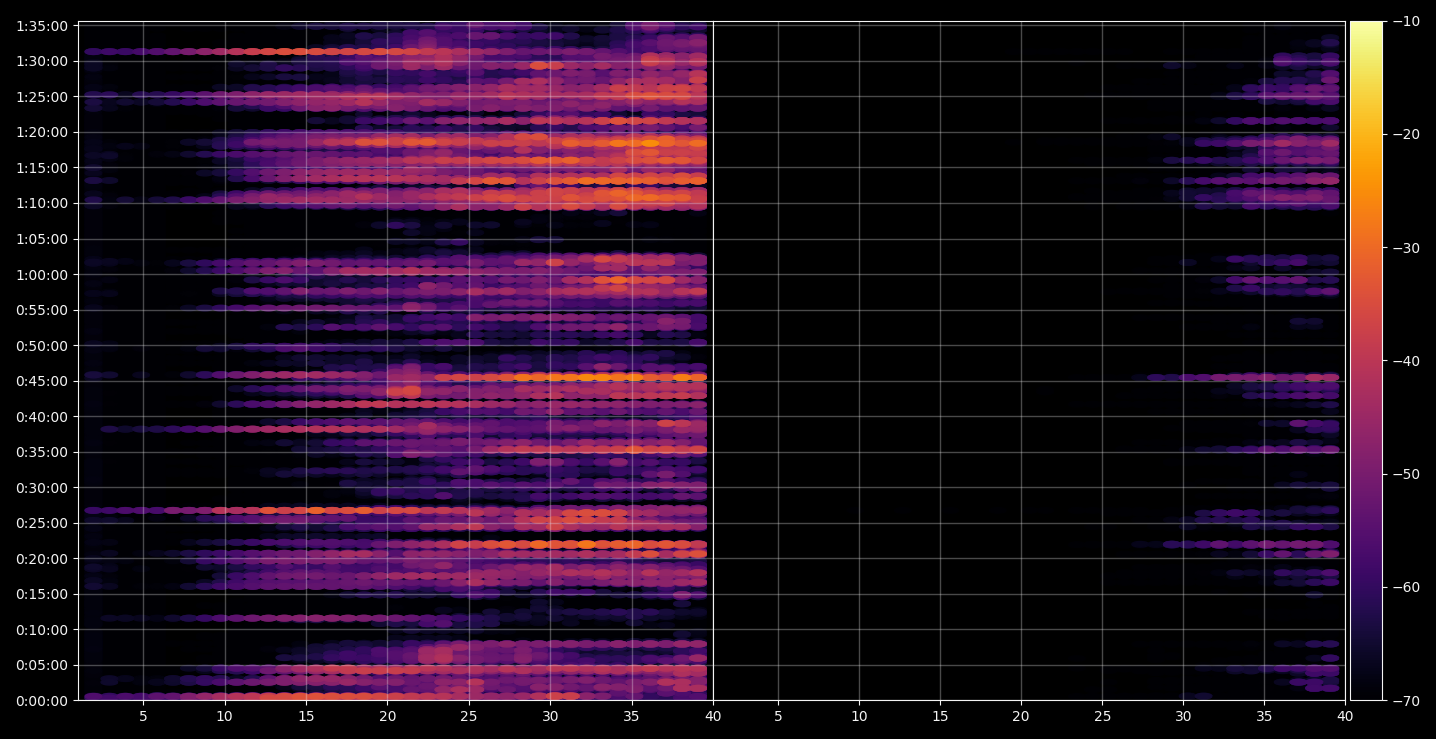Click the y-axis label 1:00:00
1436x739 pixels.
[x=42, y=275]
